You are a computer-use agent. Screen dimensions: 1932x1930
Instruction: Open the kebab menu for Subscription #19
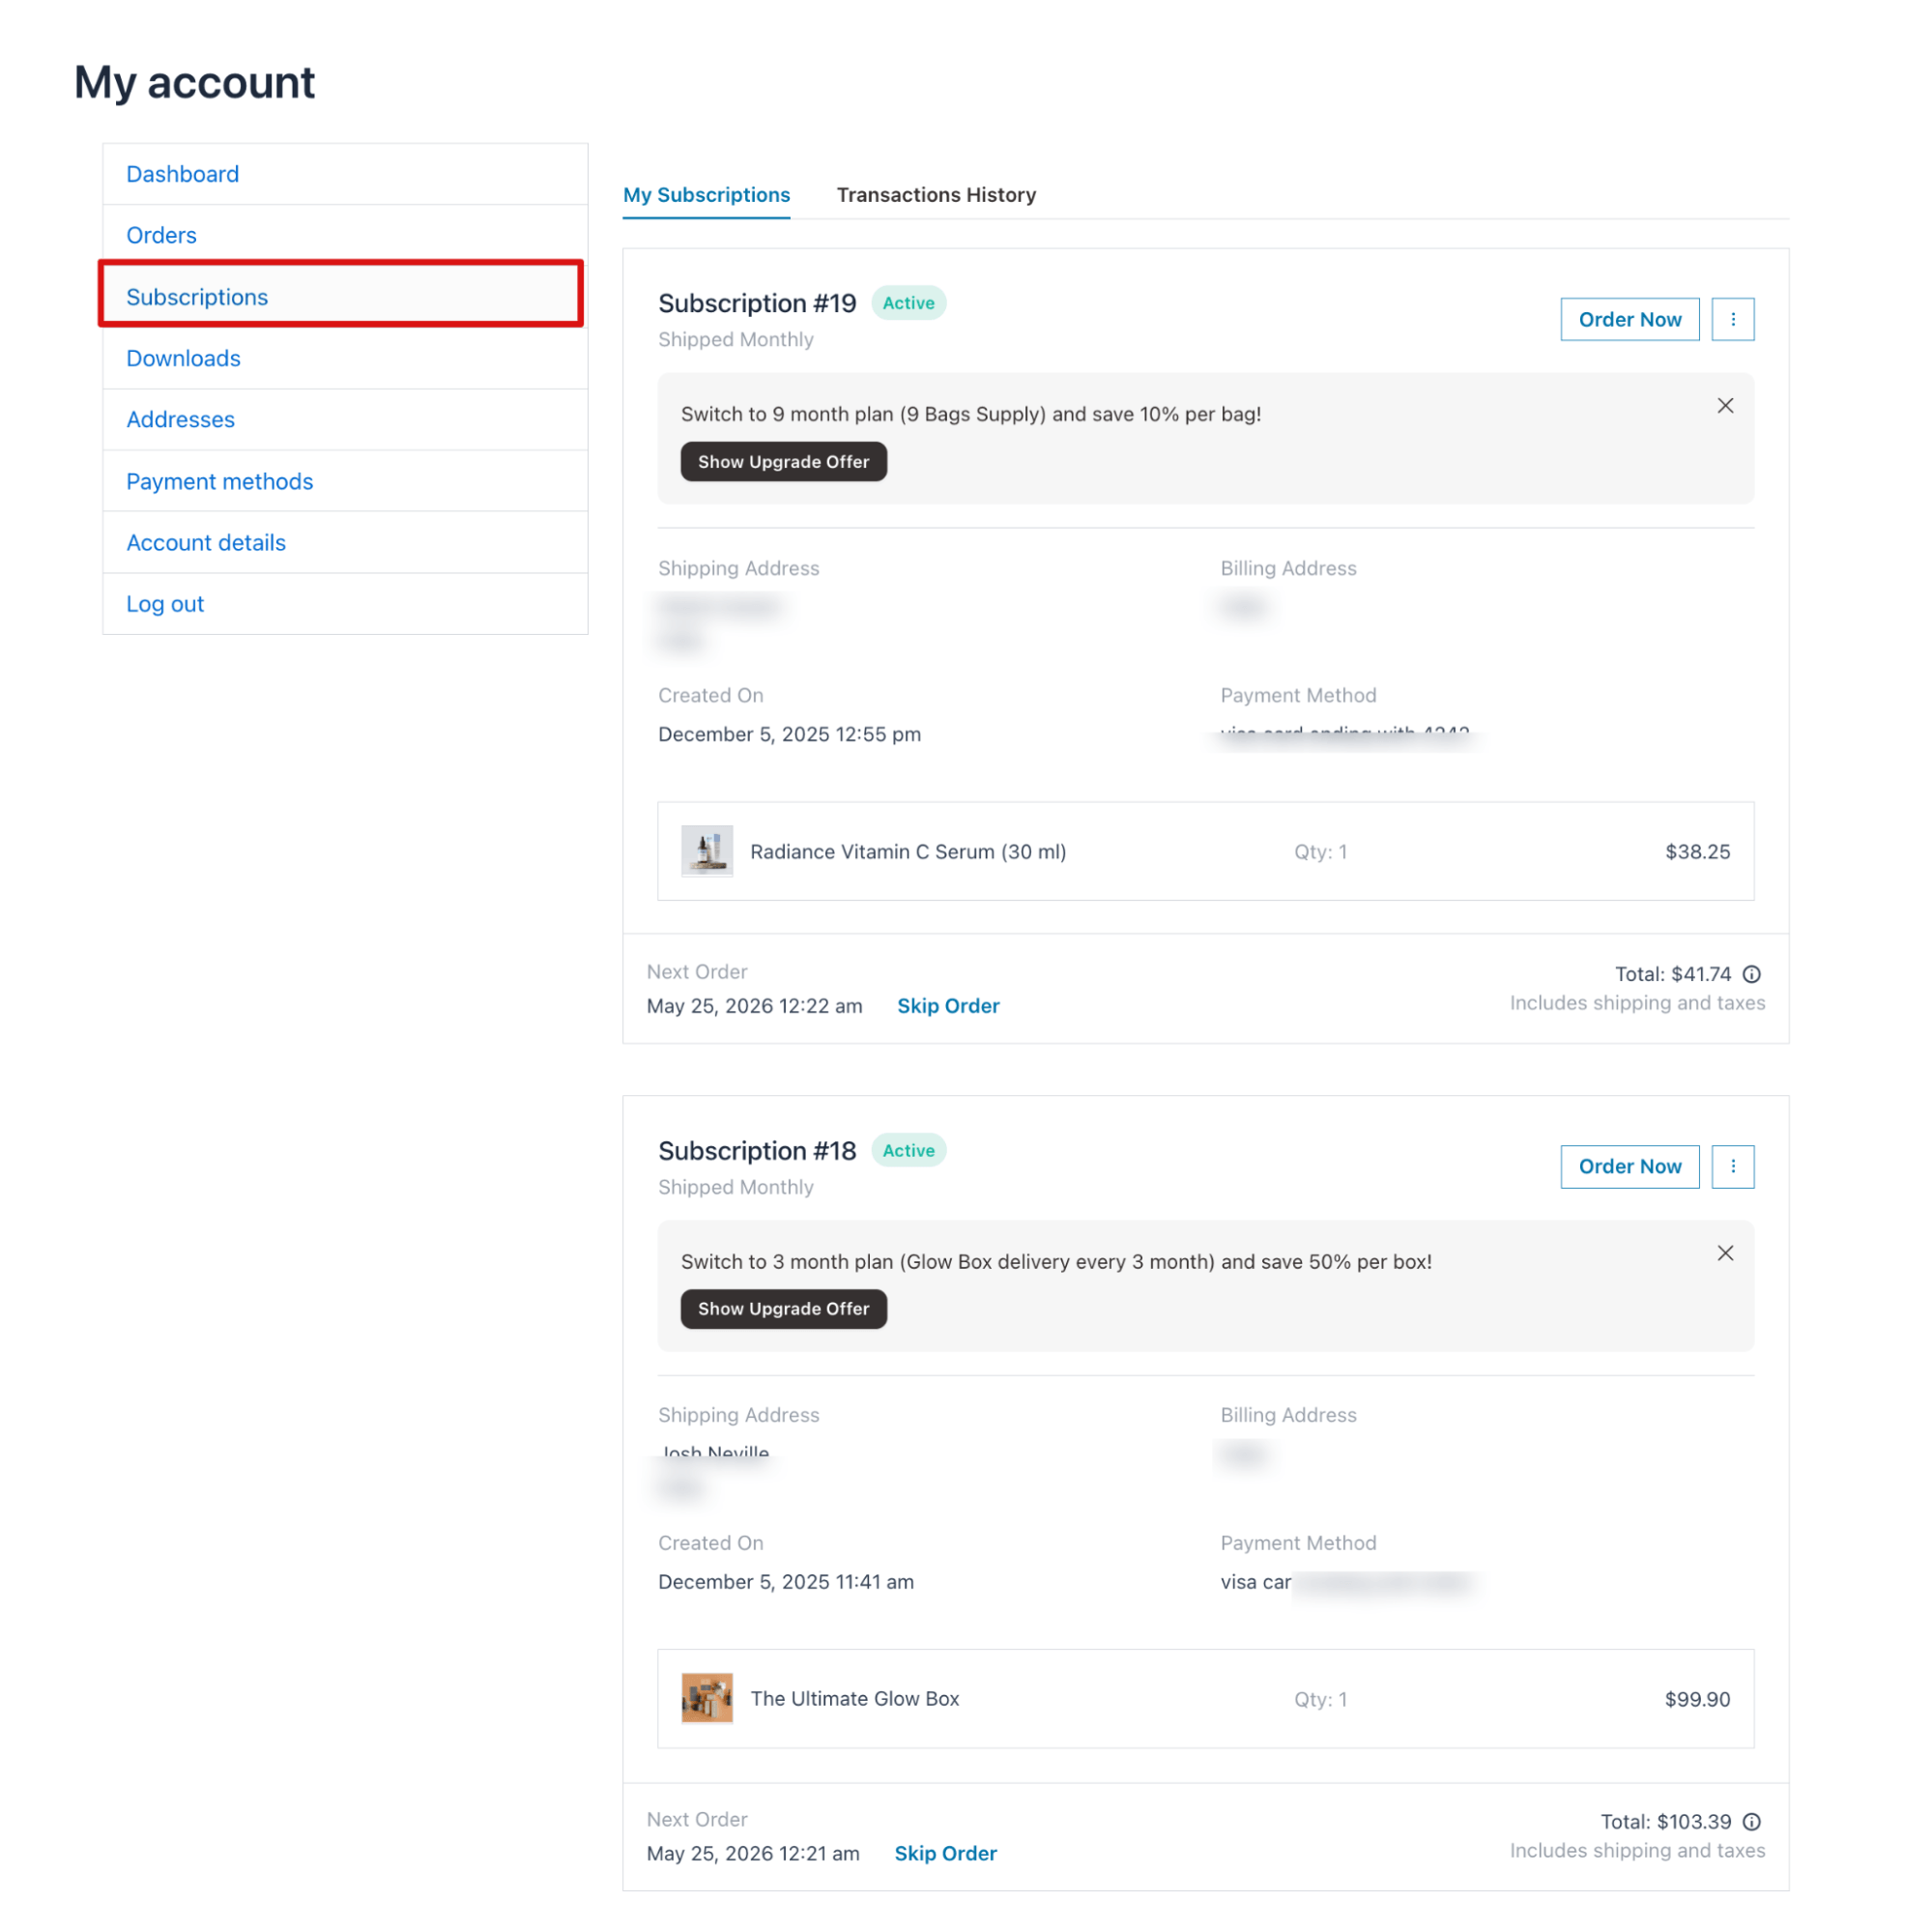[1733, 318]
